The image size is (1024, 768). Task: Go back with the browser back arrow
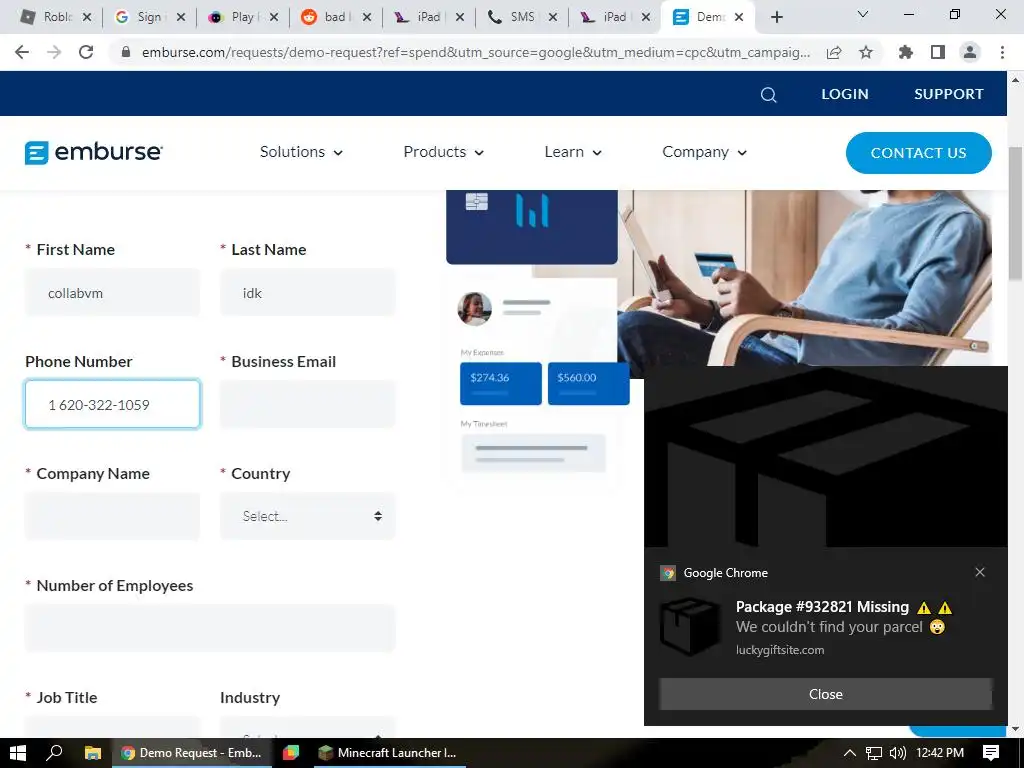(22, 52)
